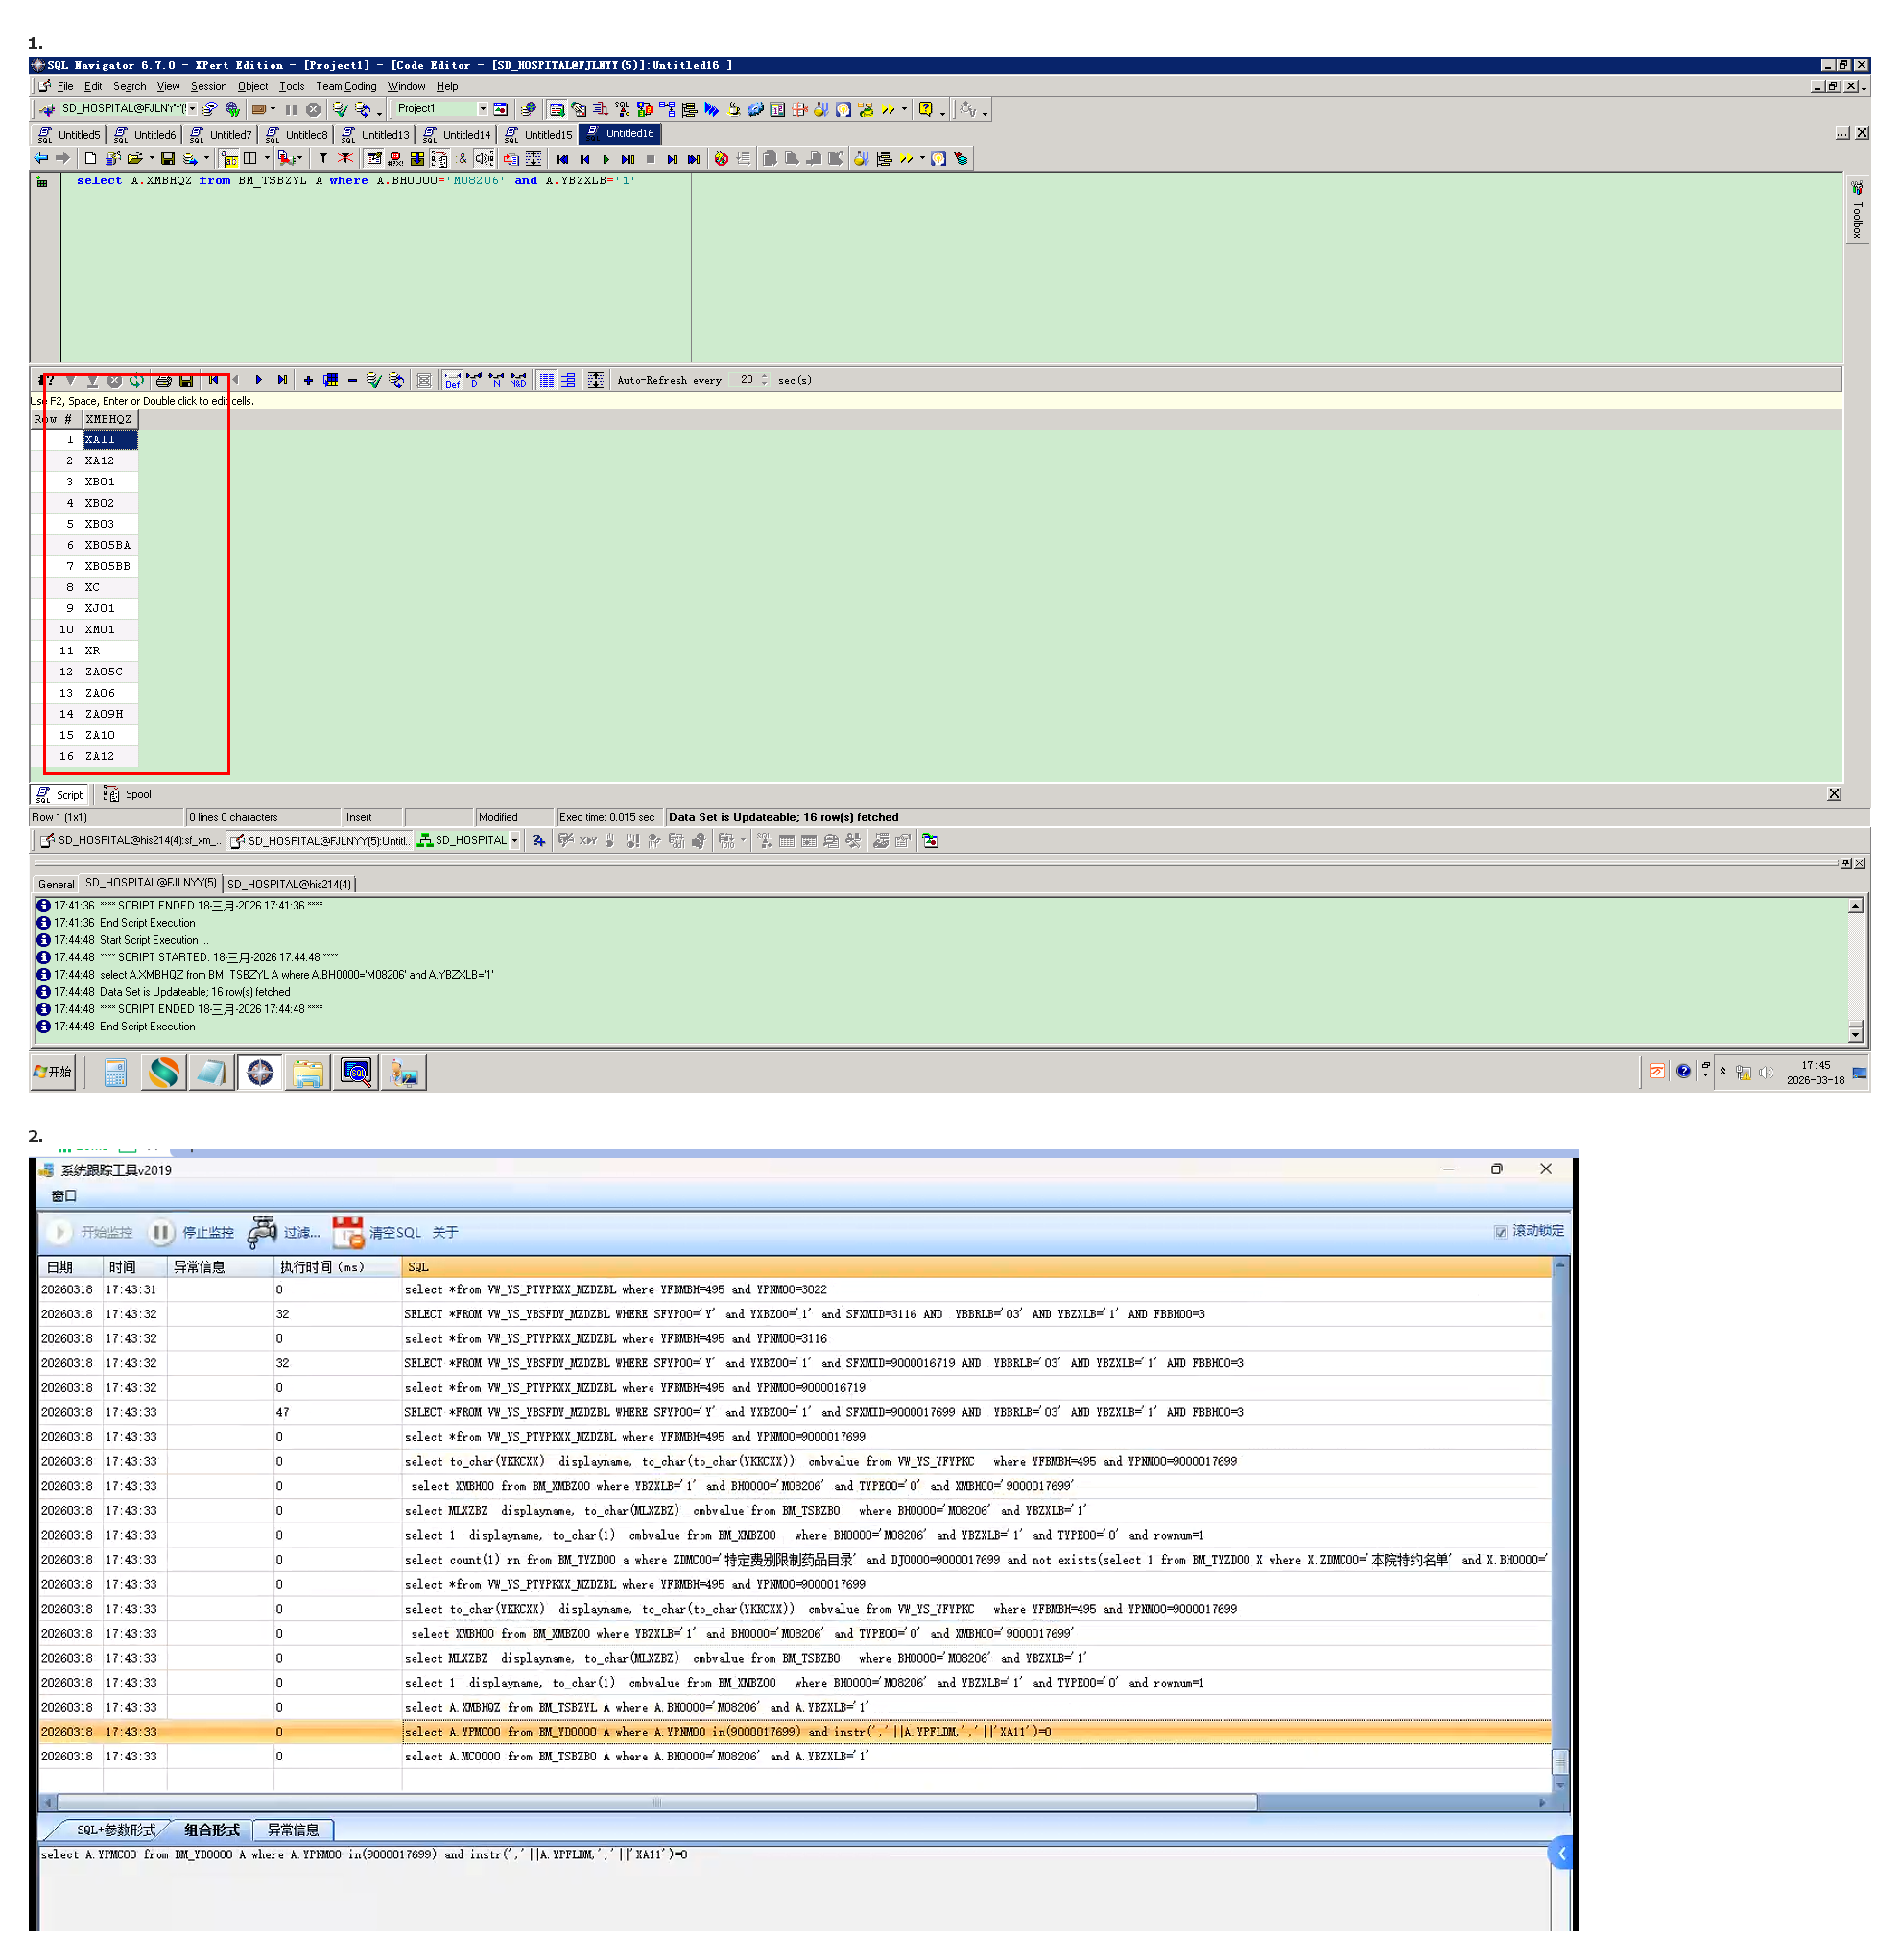Click the Refresh data green arrows icon
The height and width of the screenshot is (1960, 1900).
pos(137,380)
